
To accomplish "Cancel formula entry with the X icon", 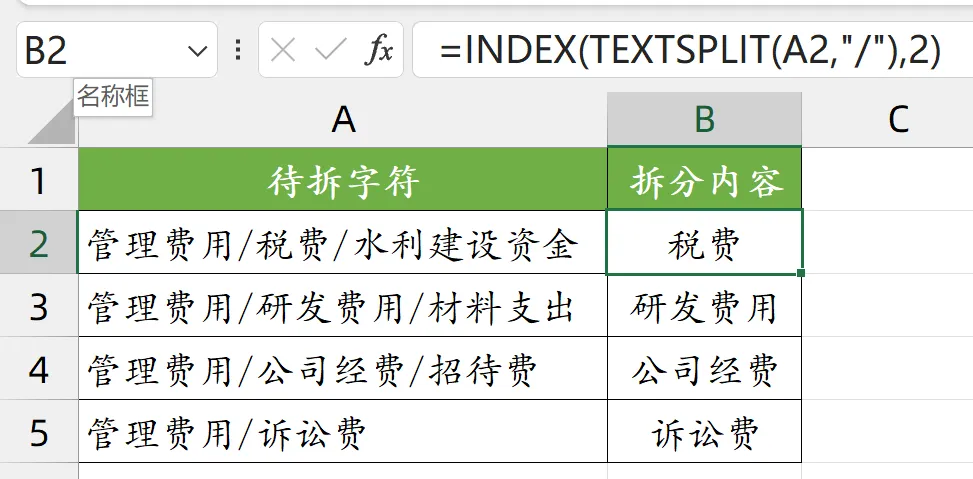I will pos(283,50).
